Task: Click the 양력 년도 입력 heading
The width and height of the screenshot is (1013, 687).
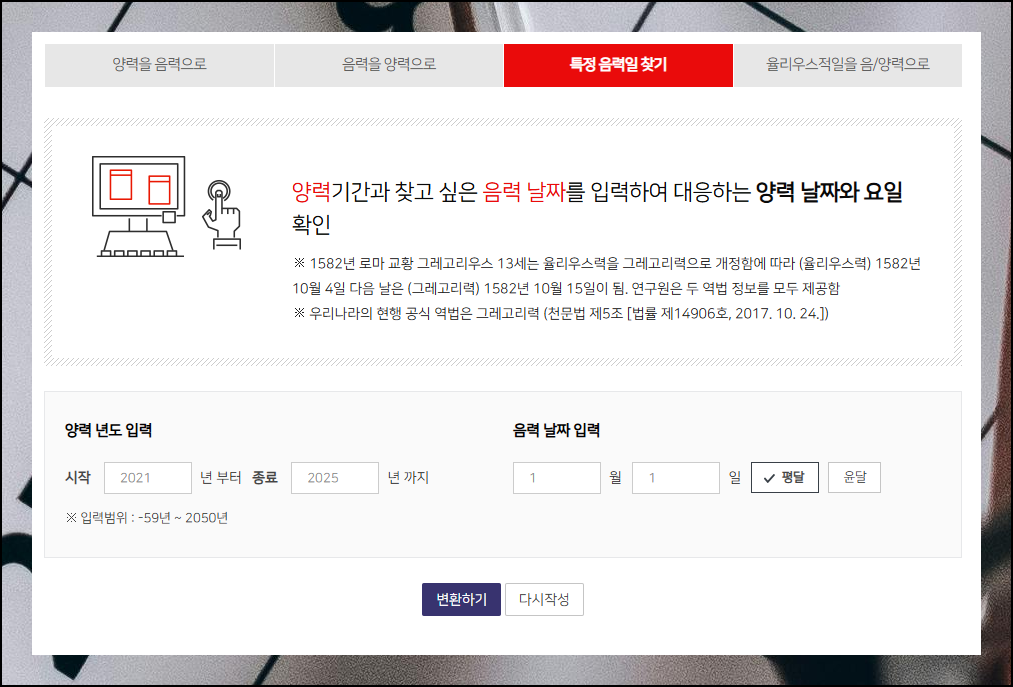Action: [x=109, y=430]
